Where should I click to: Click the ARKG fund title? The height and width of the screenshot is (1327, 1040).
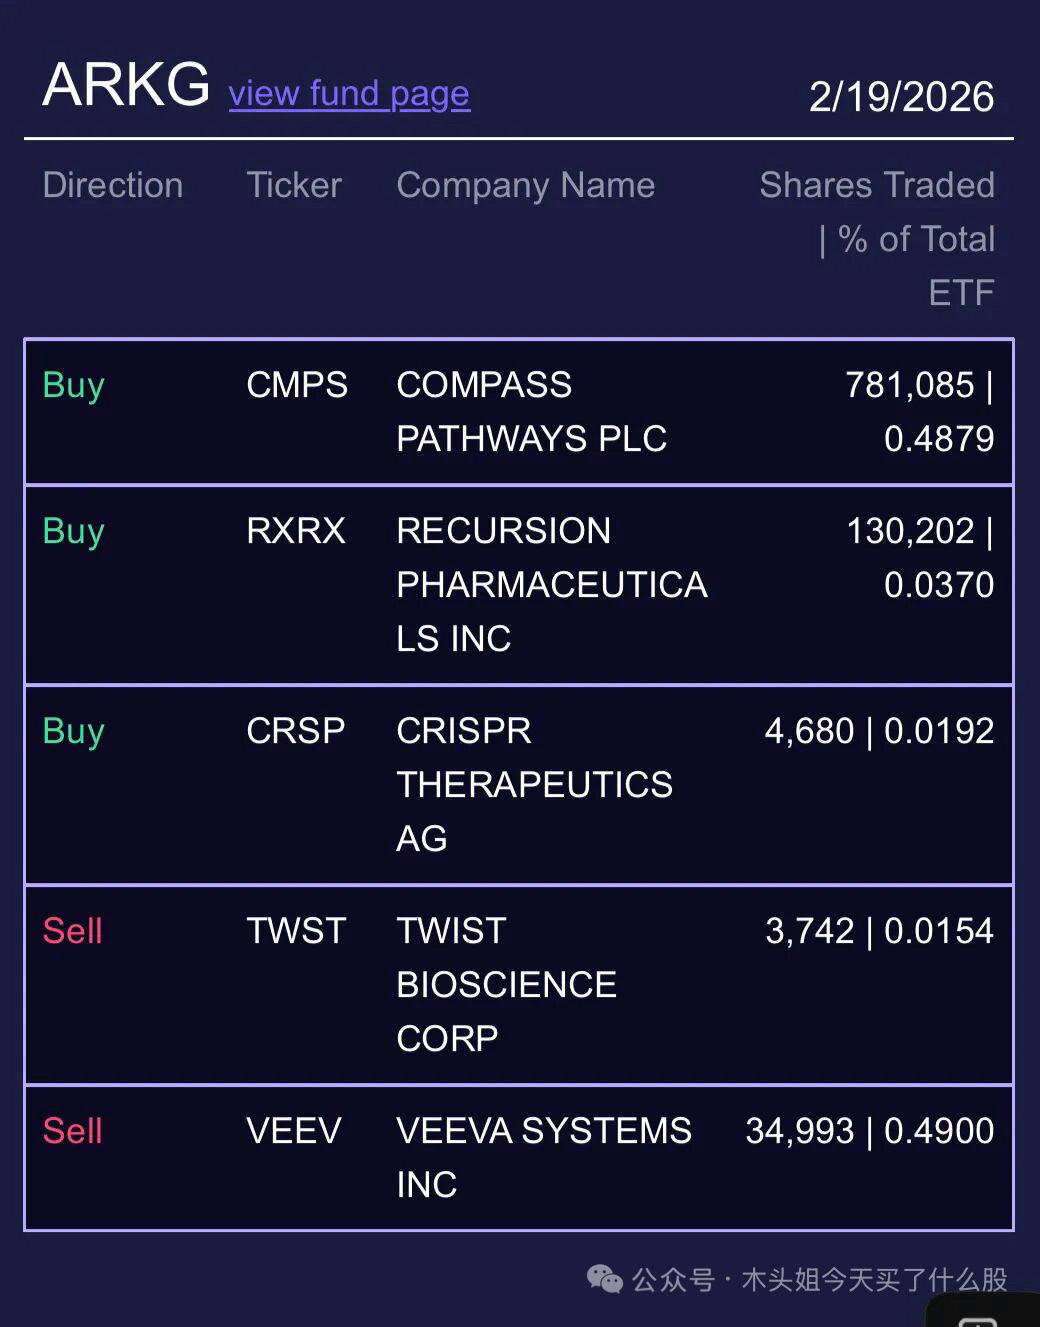(x=126, y=84)
